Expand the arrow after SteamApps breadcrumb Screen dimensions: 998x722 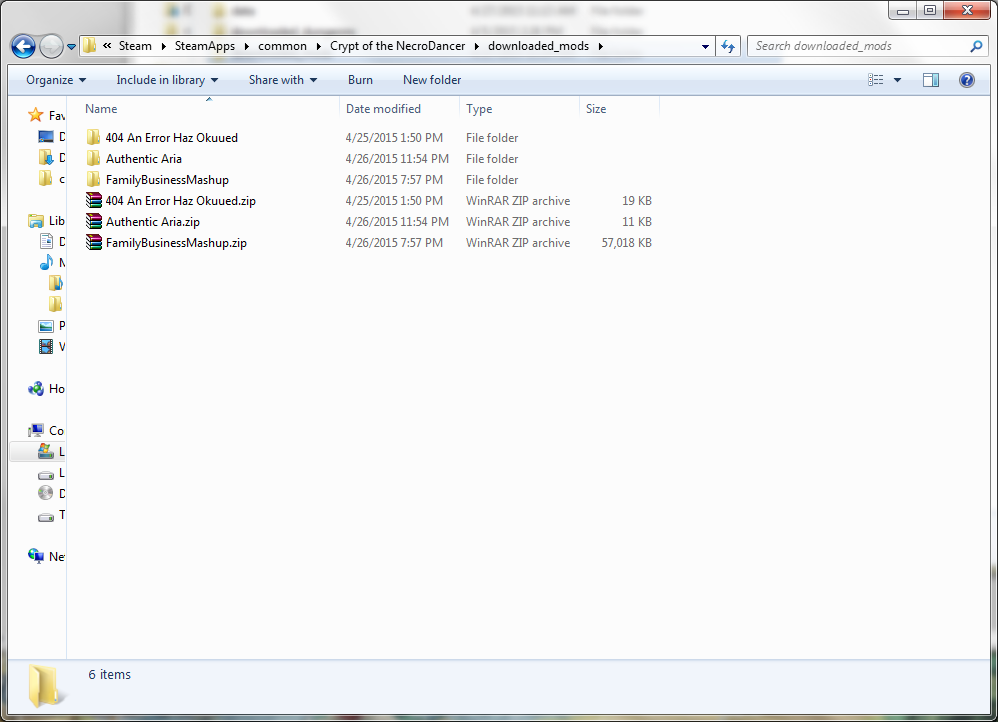coord(246,46)
